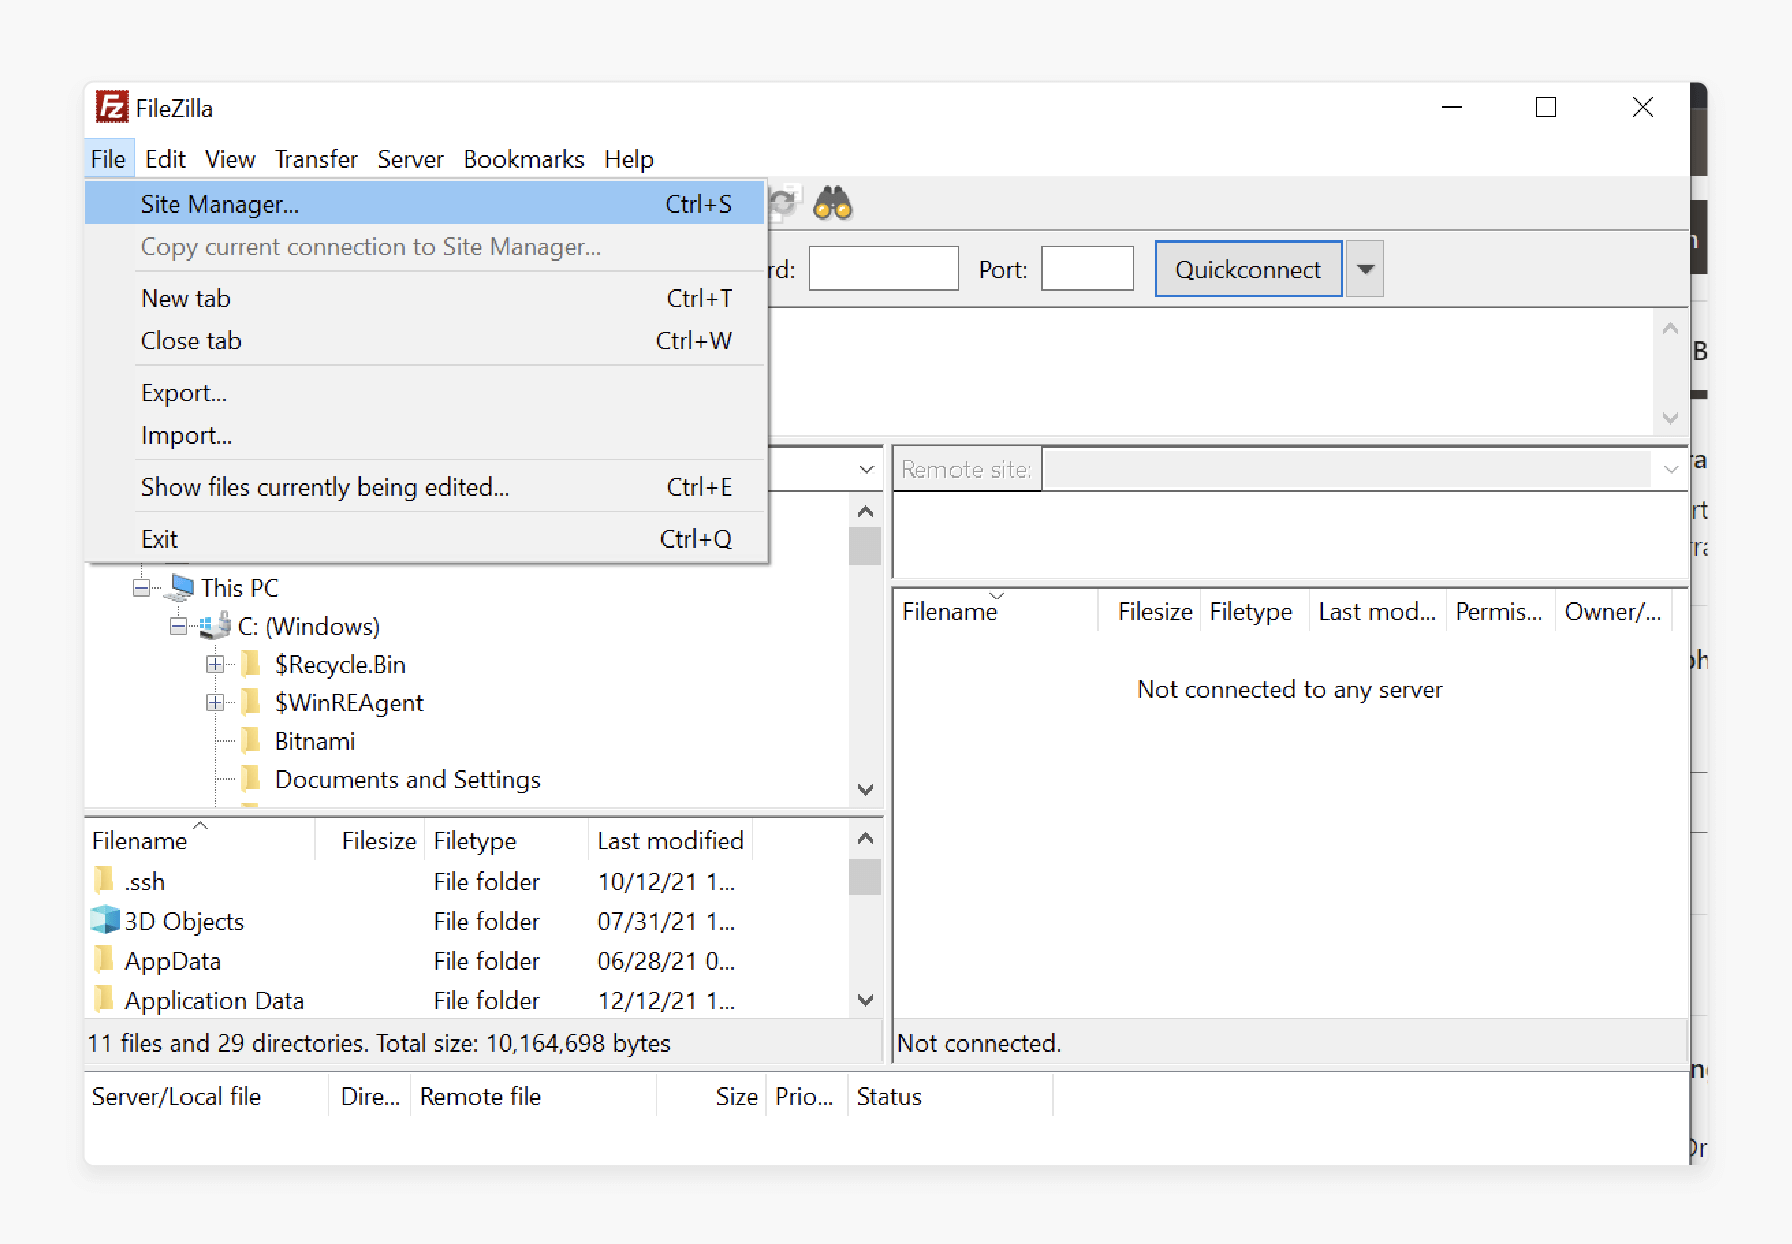Click the 3D Objects cube icon
1792x1244 pixels.
[x=104, y=920]
